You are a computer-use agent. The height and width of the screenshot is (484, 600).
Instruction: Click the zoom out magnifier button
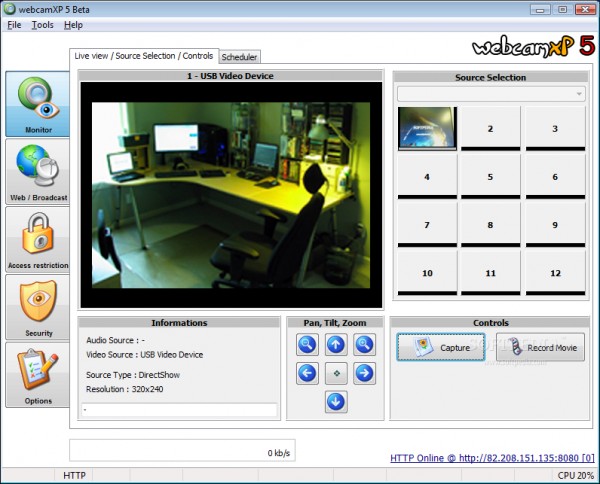point(307,344)
